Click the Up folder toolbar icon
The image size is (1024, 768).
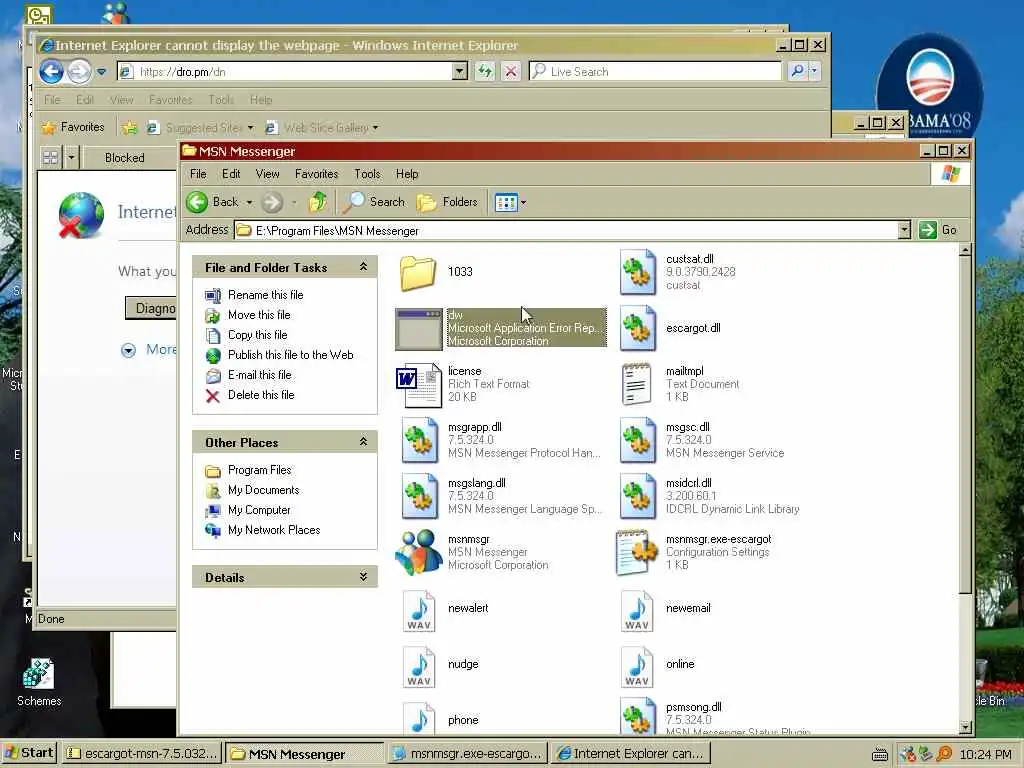(x=318, y=202)
